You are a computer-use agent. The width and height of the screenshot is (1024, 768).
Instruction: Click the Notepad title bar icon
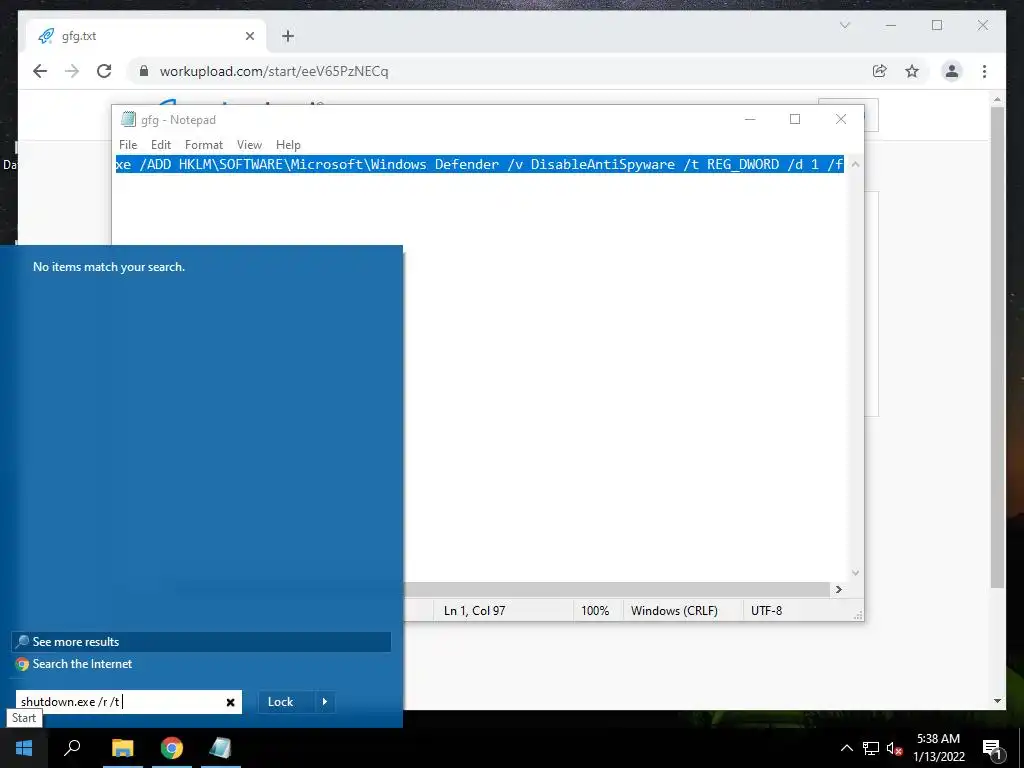pyautogui.click(x=128, y=120)
